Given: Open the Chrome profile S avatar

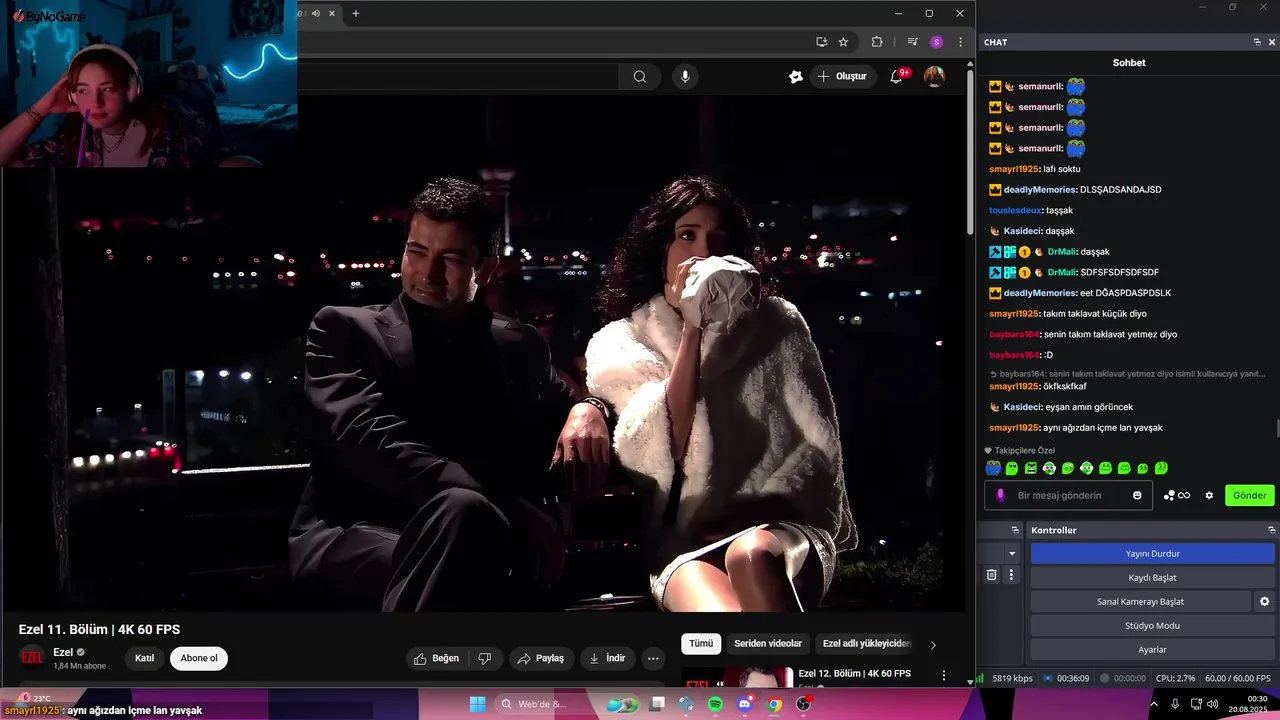Looking at the screenshot, I should tap(936, 42).
